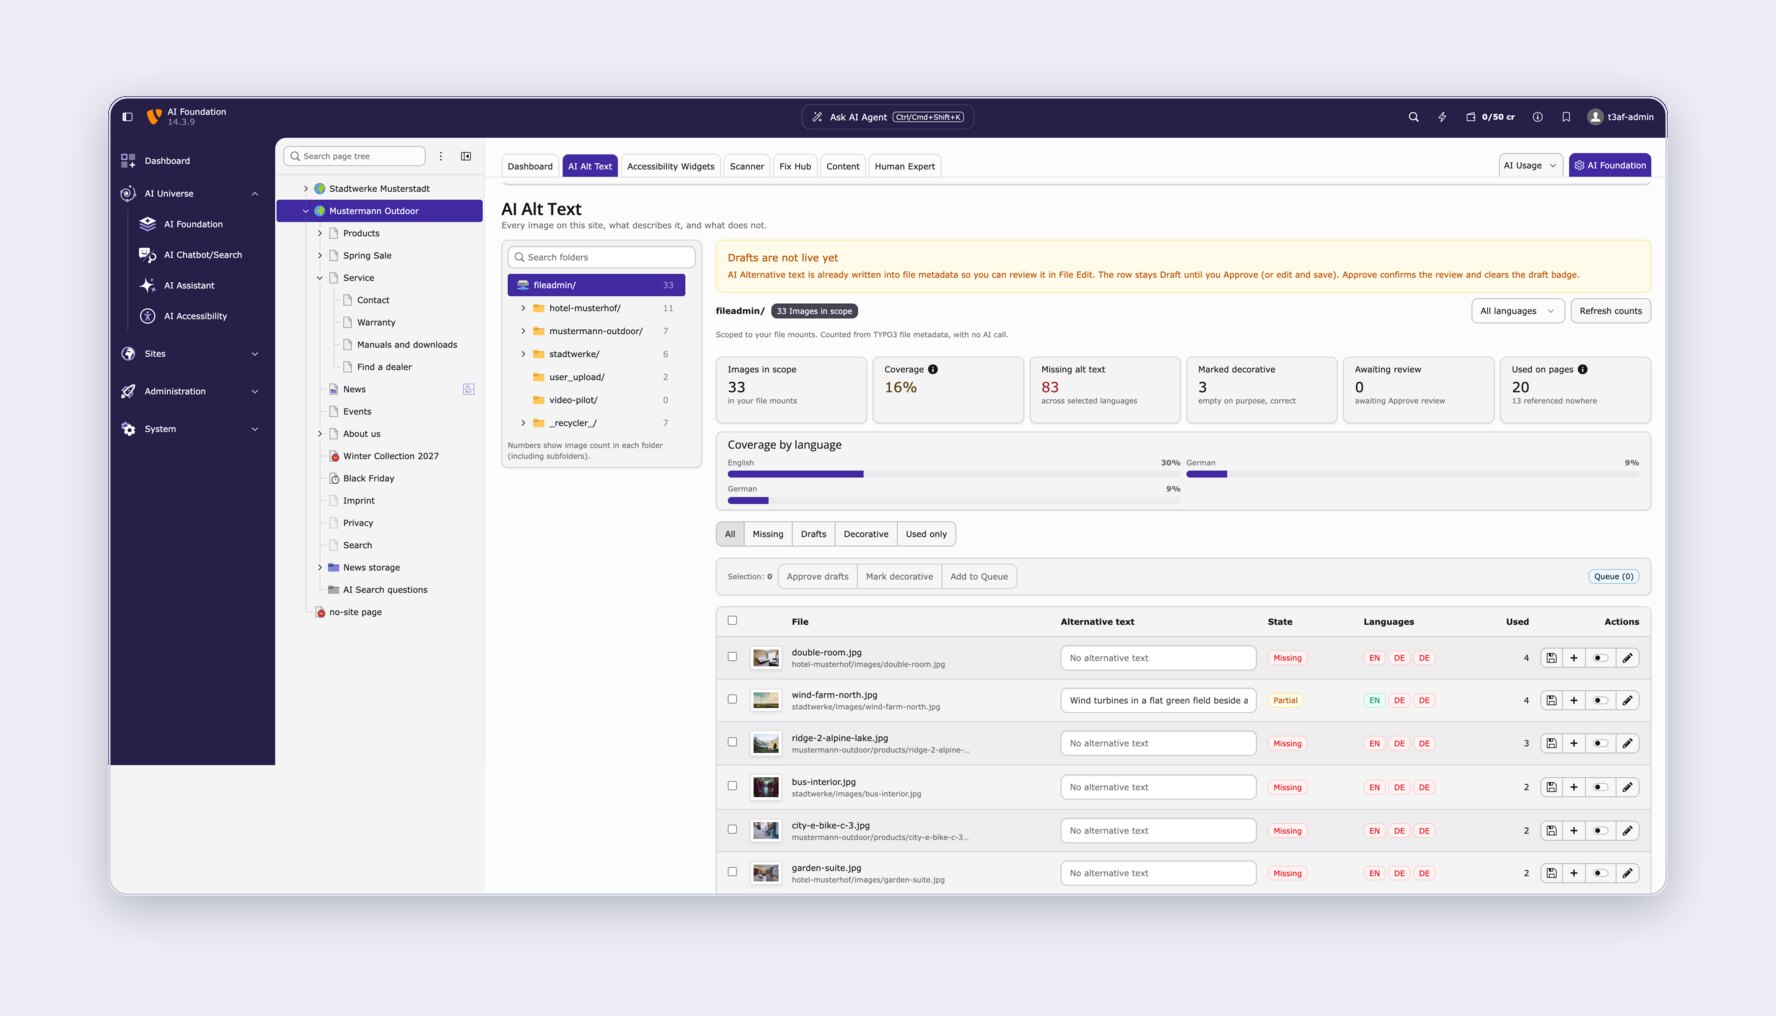Viewport: 1776px width, 1016px height.
Task: Open the AI Usage dropdown
Action: coord(1529,166)
